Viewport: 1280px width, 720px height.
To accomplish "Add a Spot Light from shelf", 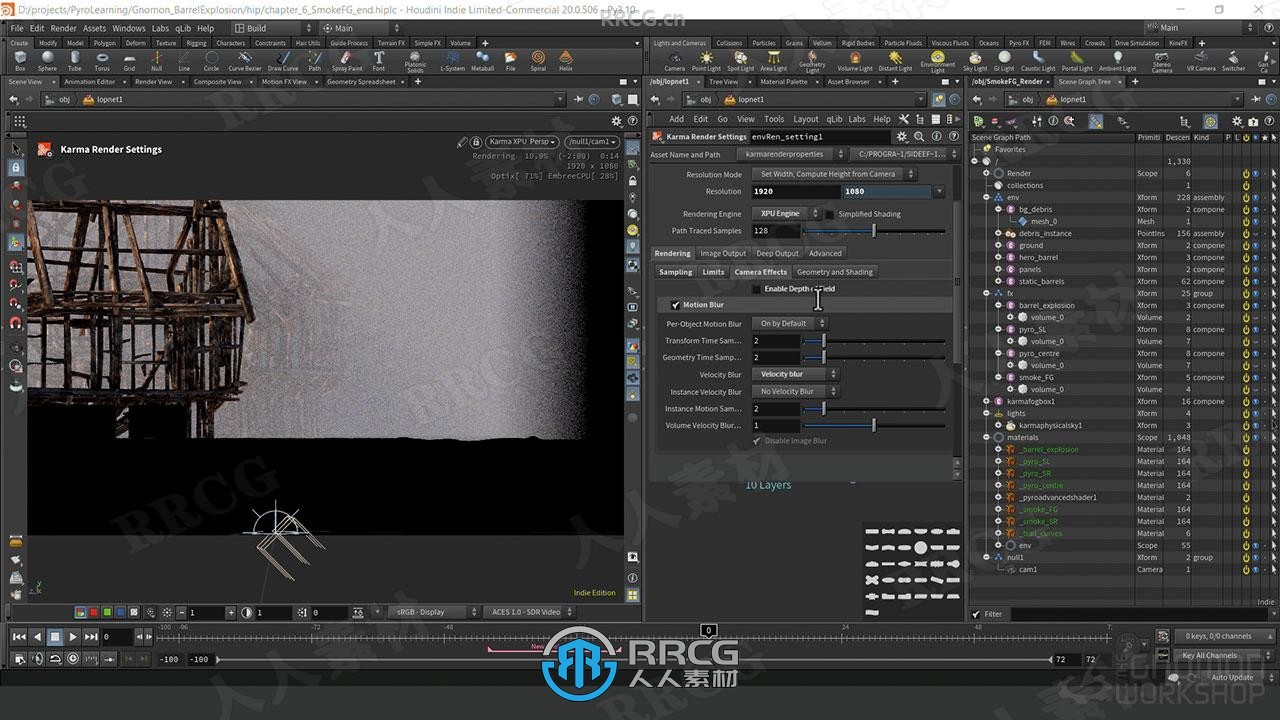I will (741, 60).
